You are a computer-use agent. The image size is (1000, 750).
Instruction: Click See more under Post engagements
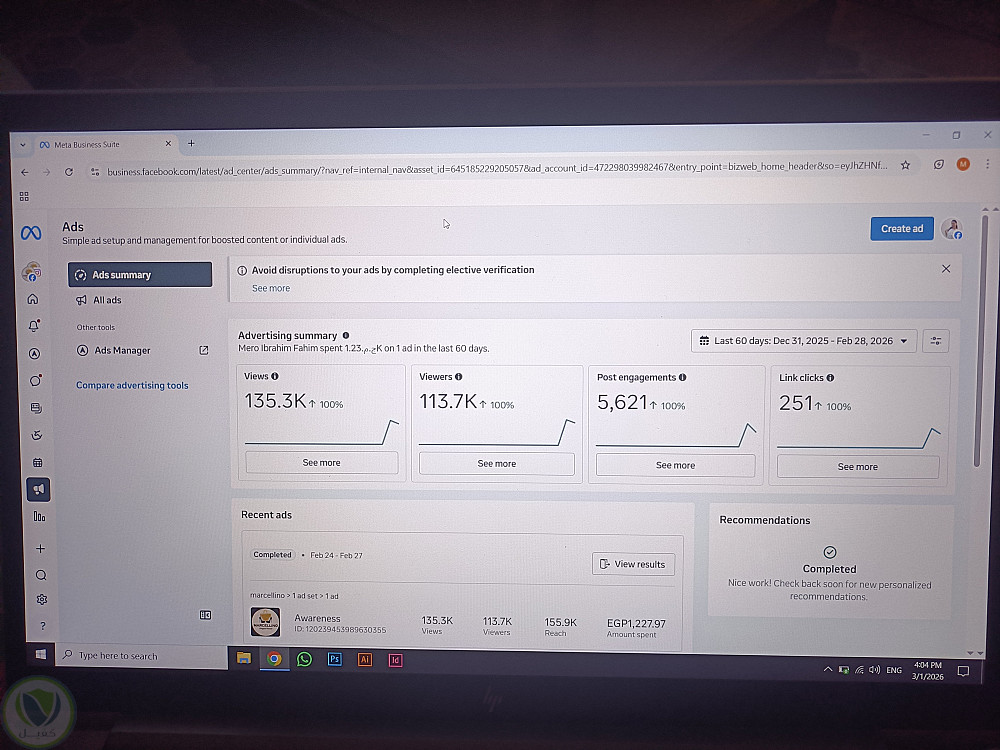(675, 465)
